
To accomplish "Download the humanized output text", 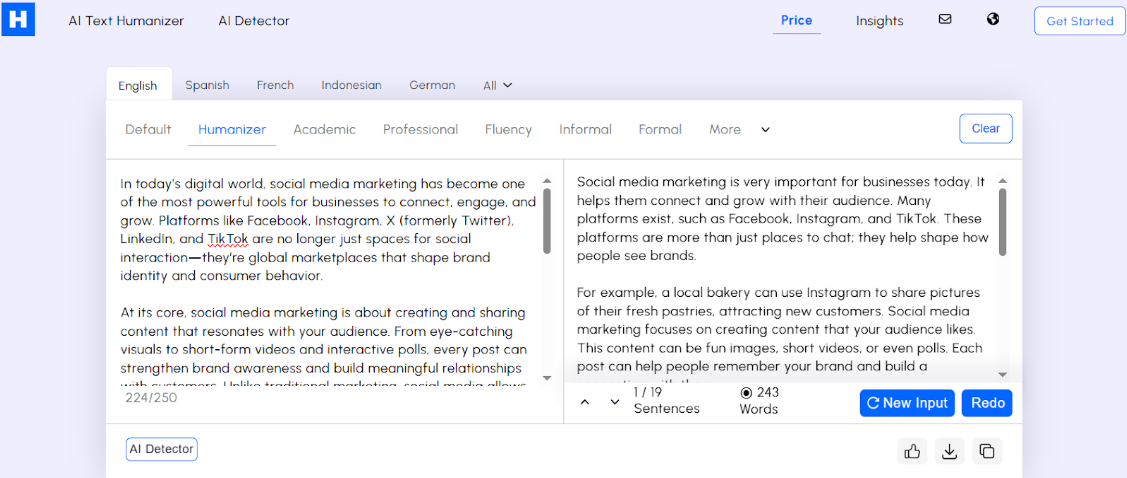I will pos(949,451).
